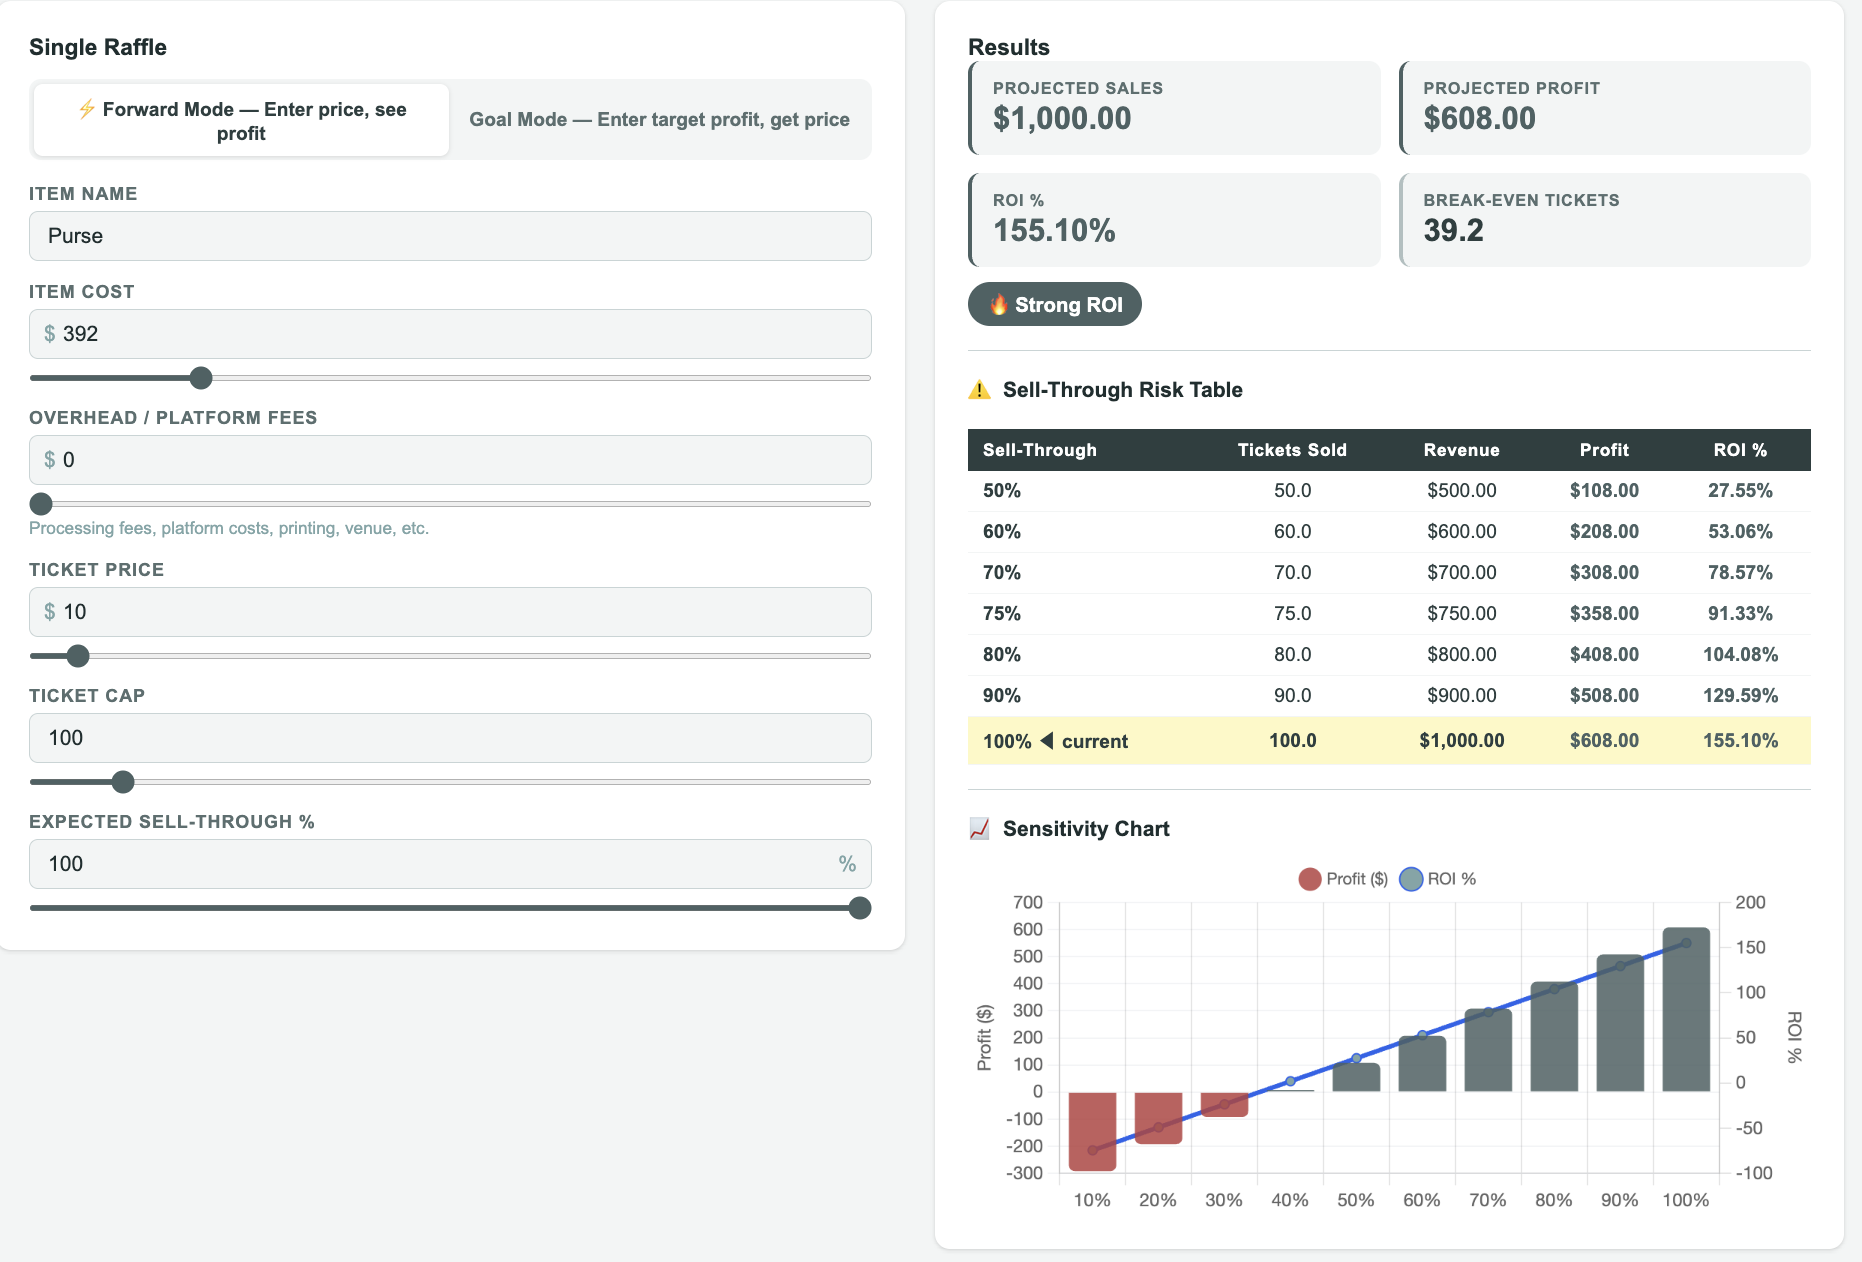The width and height of the screenshot is (1862, 1262).
Task: Click the Tickets Sold column header
Action: tap(1292, 450)
